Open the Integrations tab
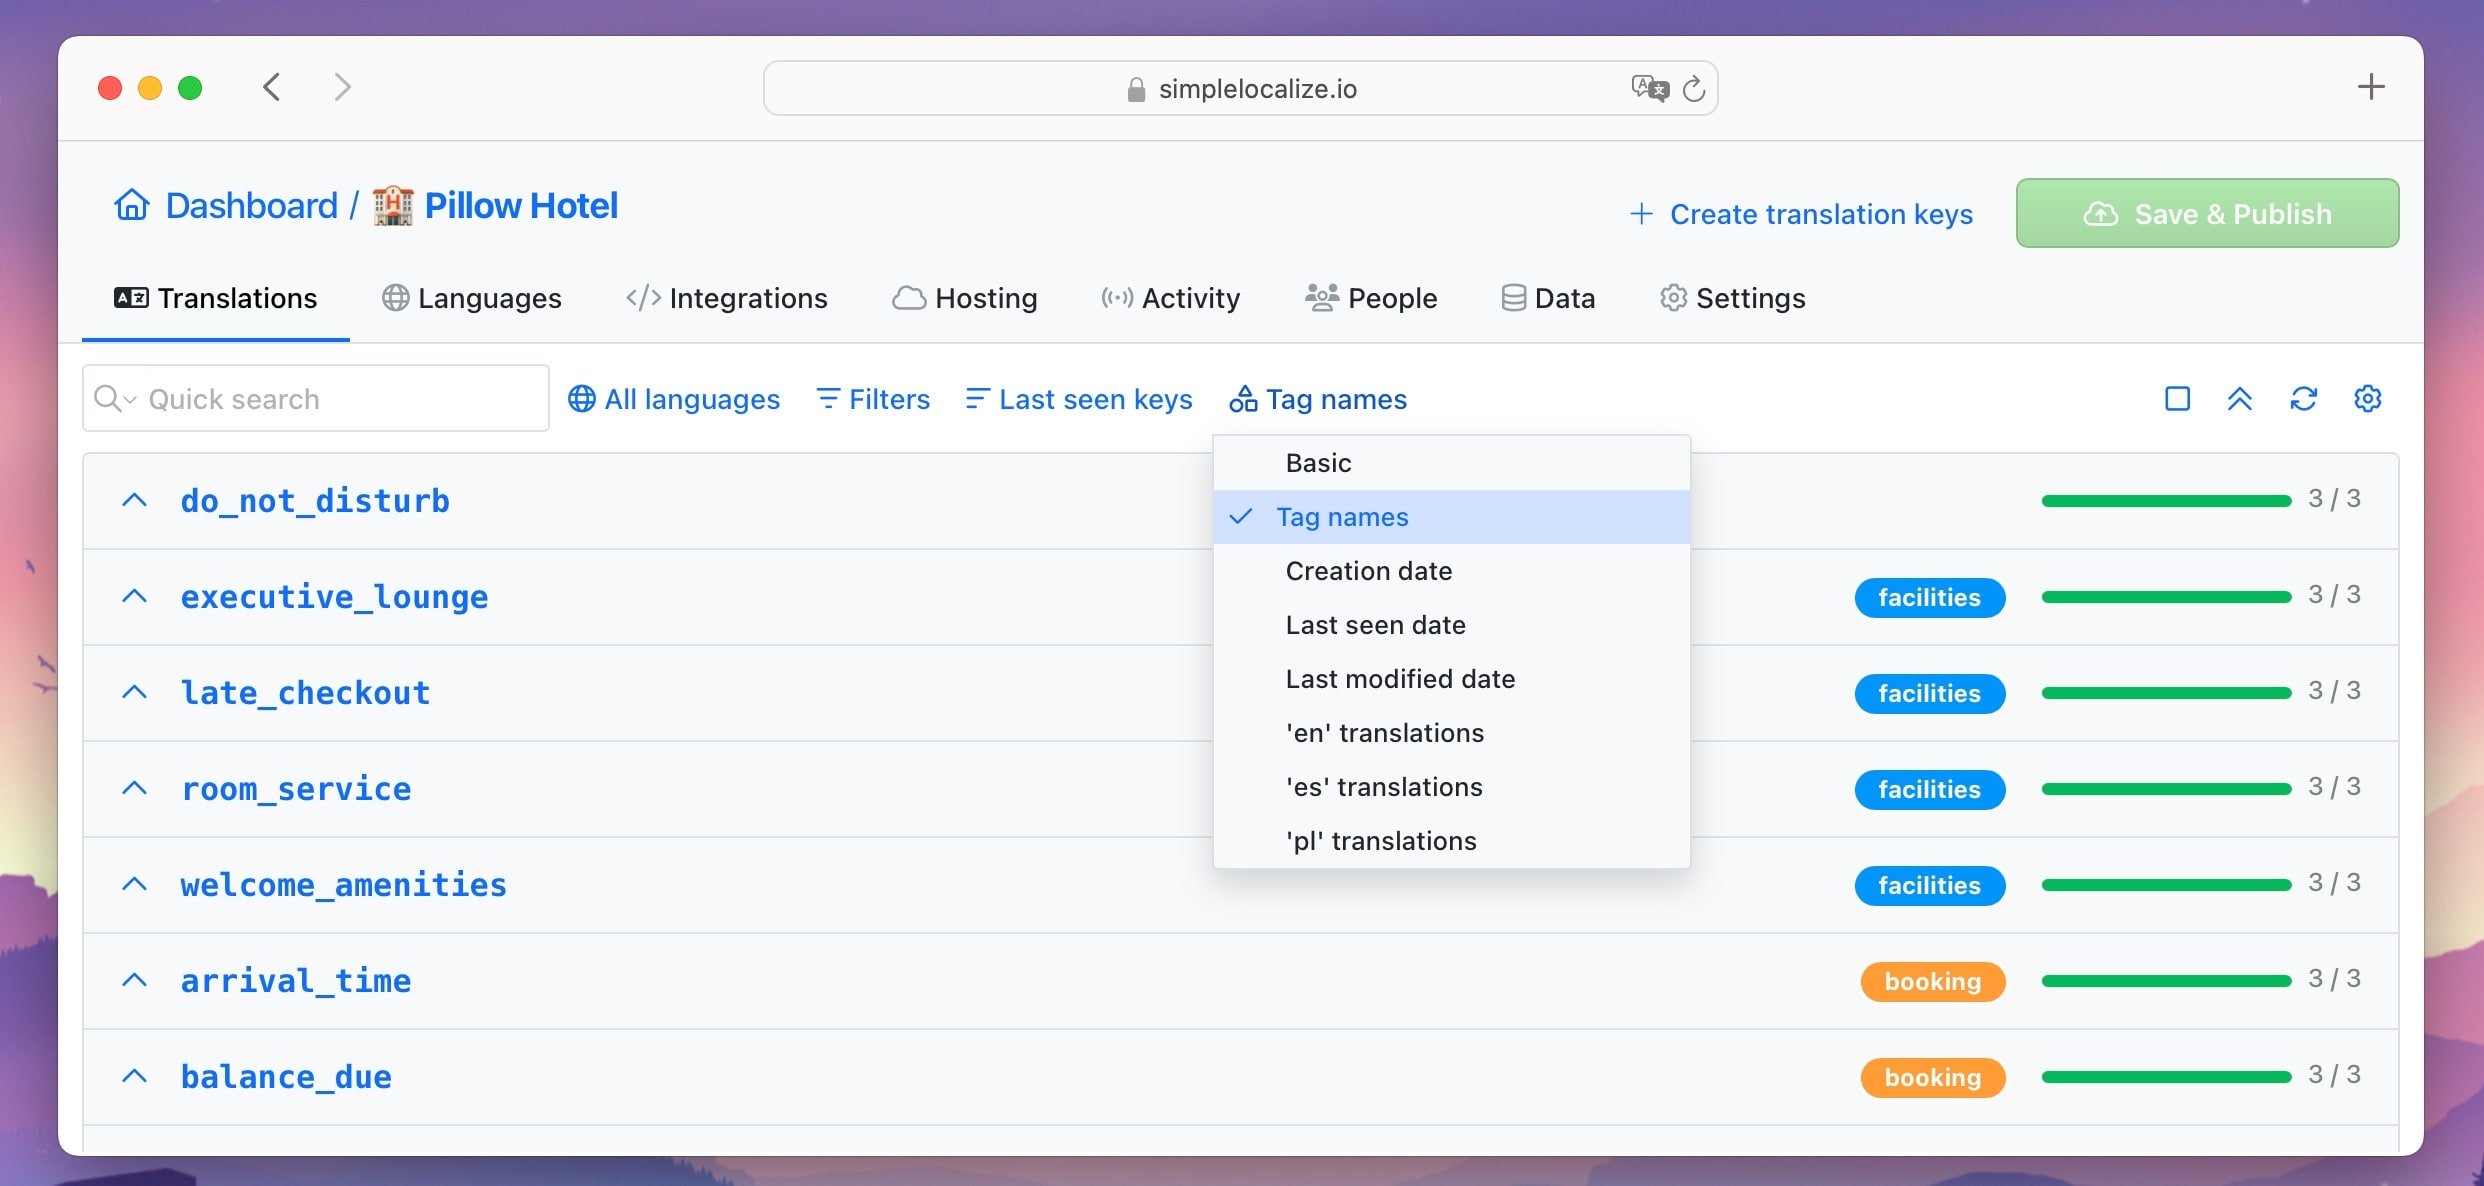This screenshot has height=1186, width=2484. point(727,298)
